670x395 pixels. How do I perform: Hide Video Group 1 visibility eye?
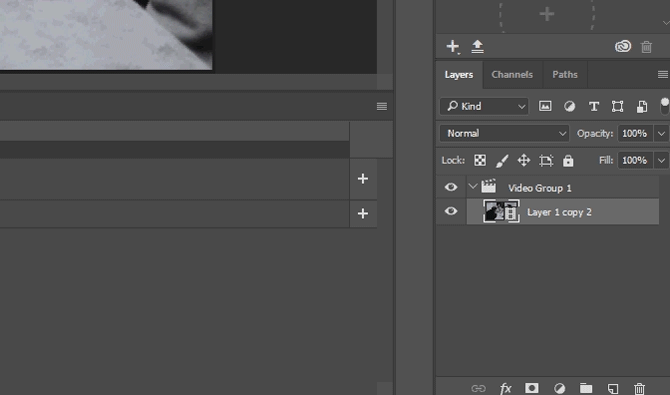(x=451, y=187)
